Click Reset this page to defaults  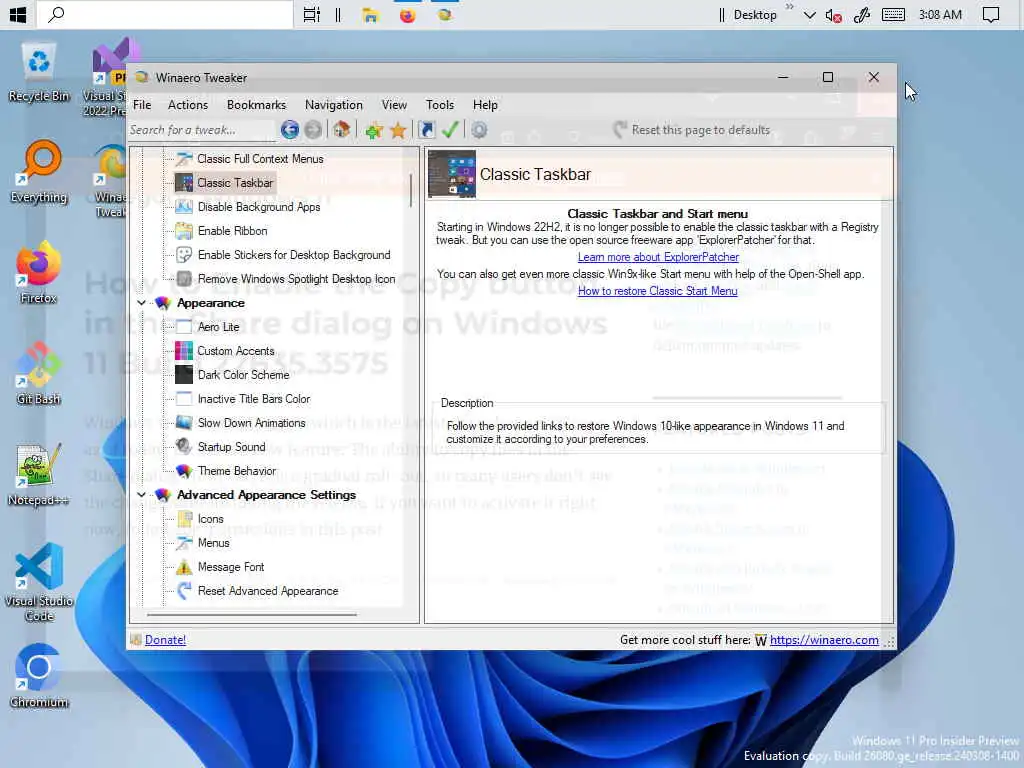click(692, 130)
